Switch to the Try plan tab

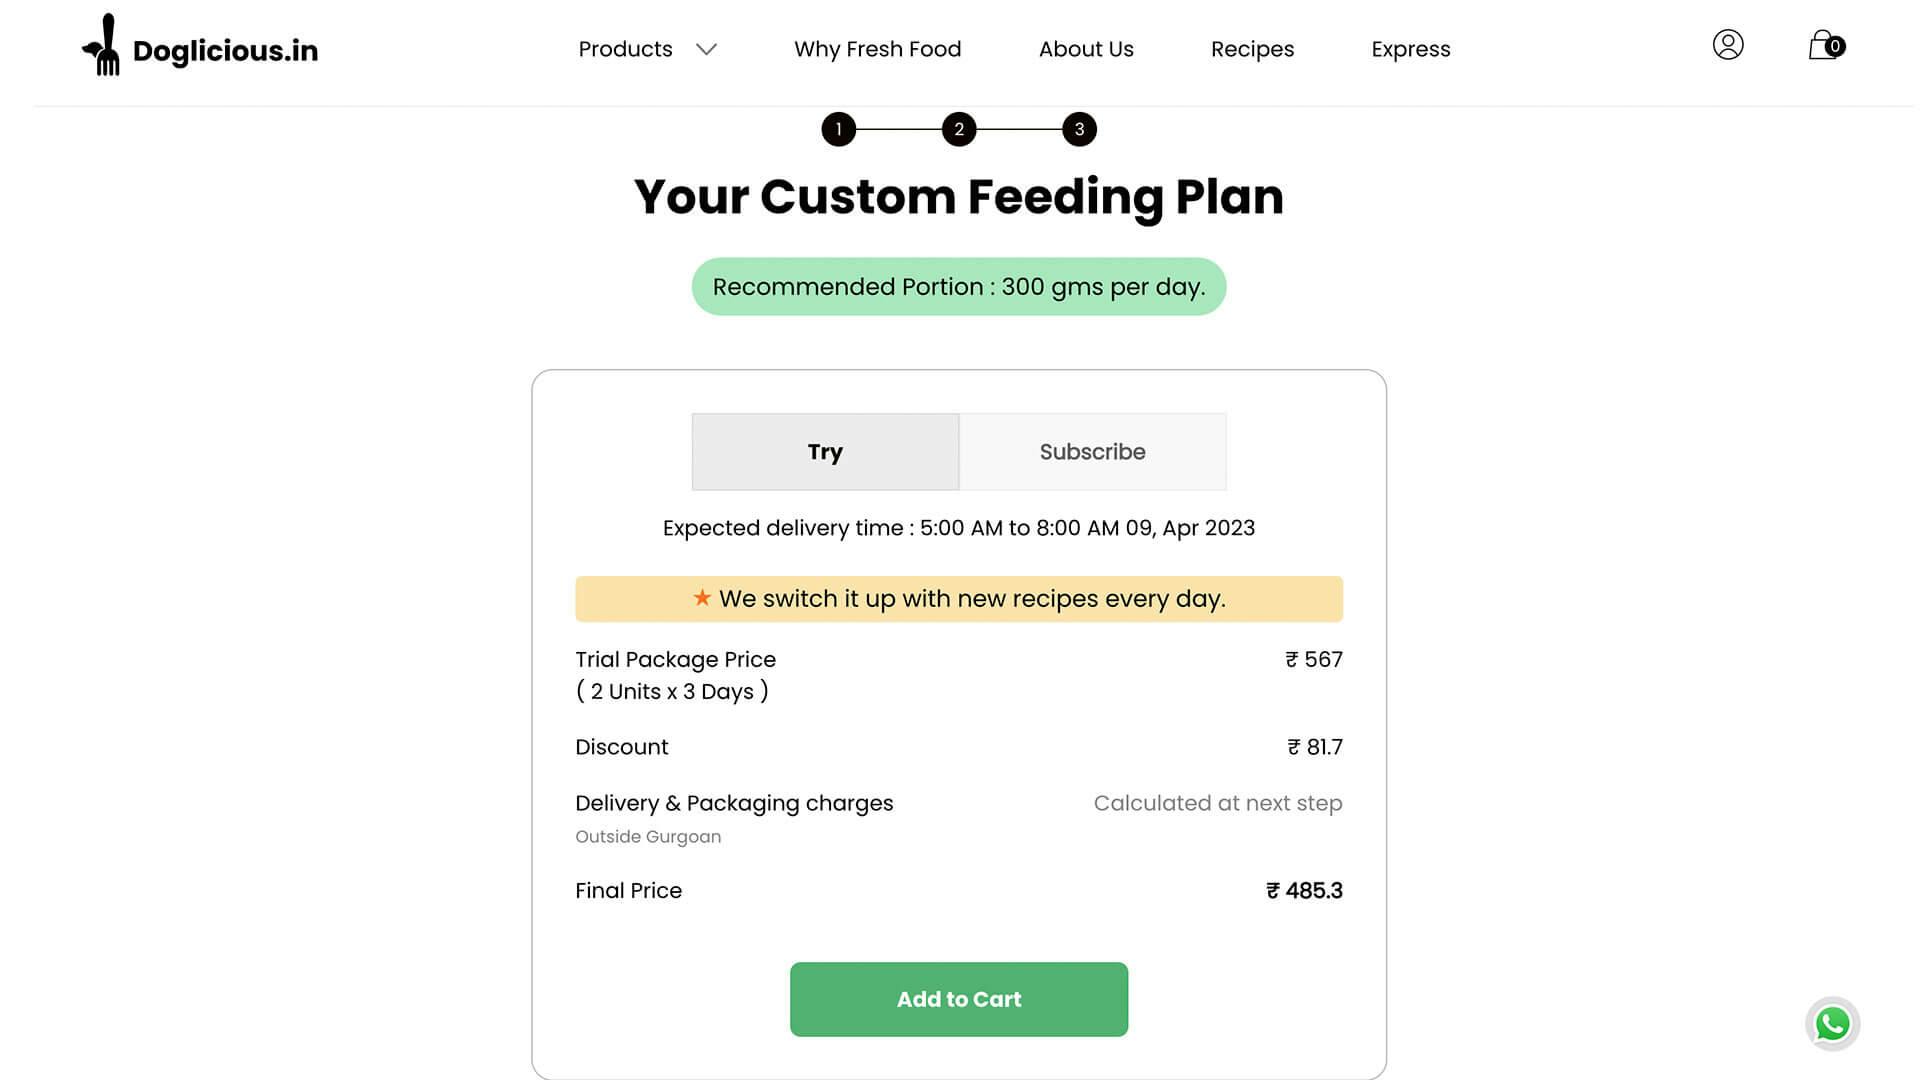825,452
